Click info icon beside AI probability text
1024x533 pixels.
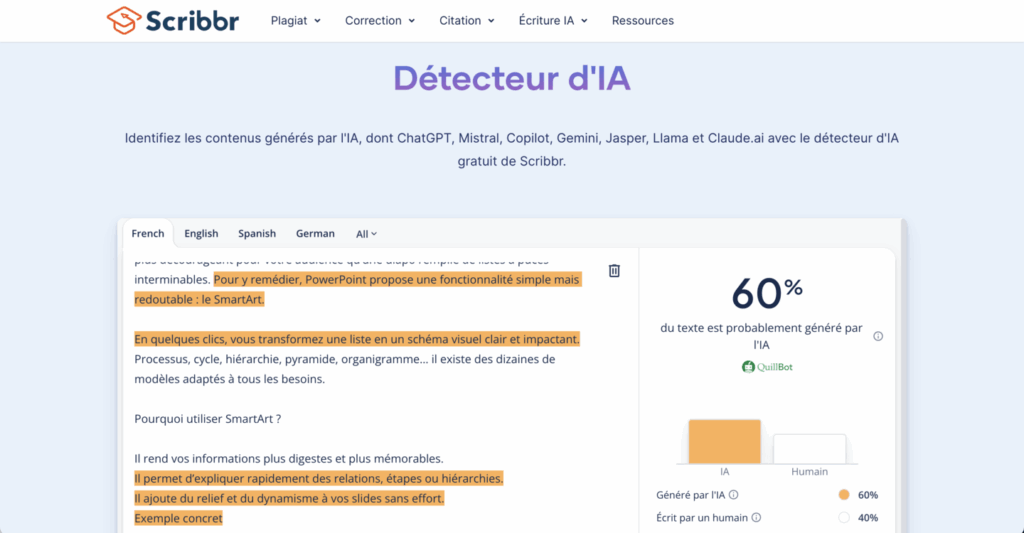[878, 336]
